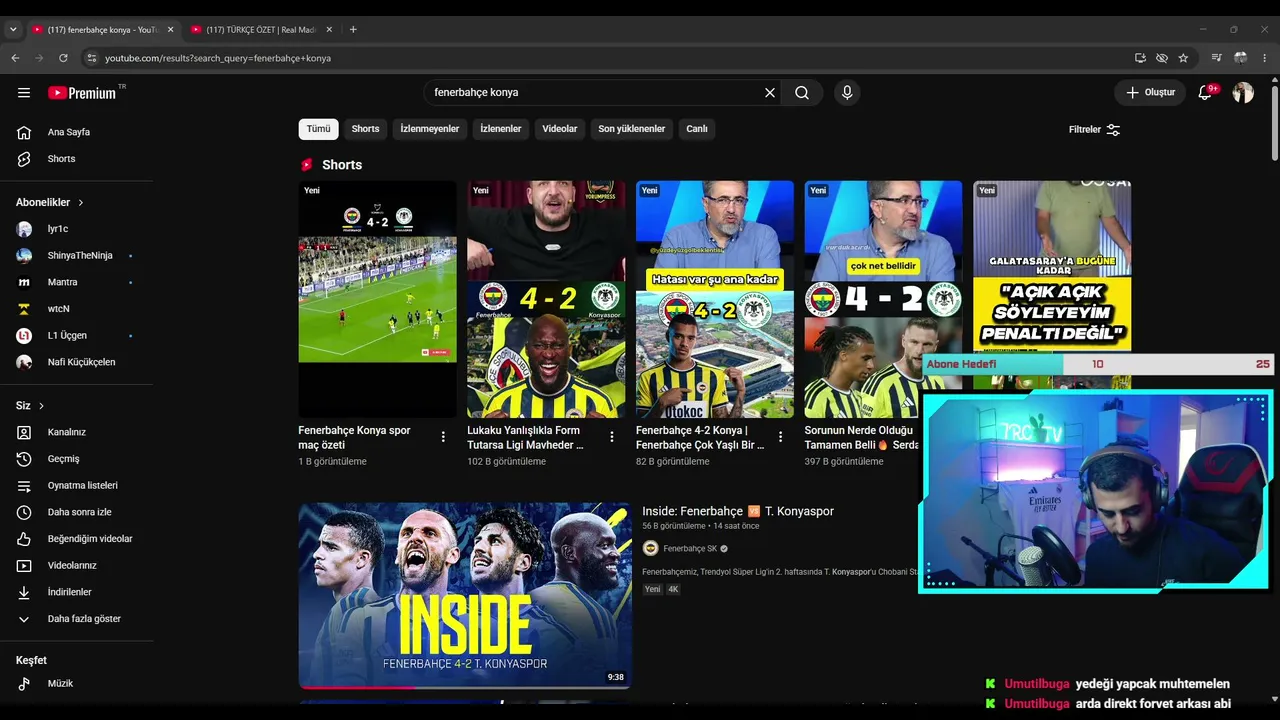Click the install app icon in address bar
Screen dimensions: 1280x720
point(1140,58)
